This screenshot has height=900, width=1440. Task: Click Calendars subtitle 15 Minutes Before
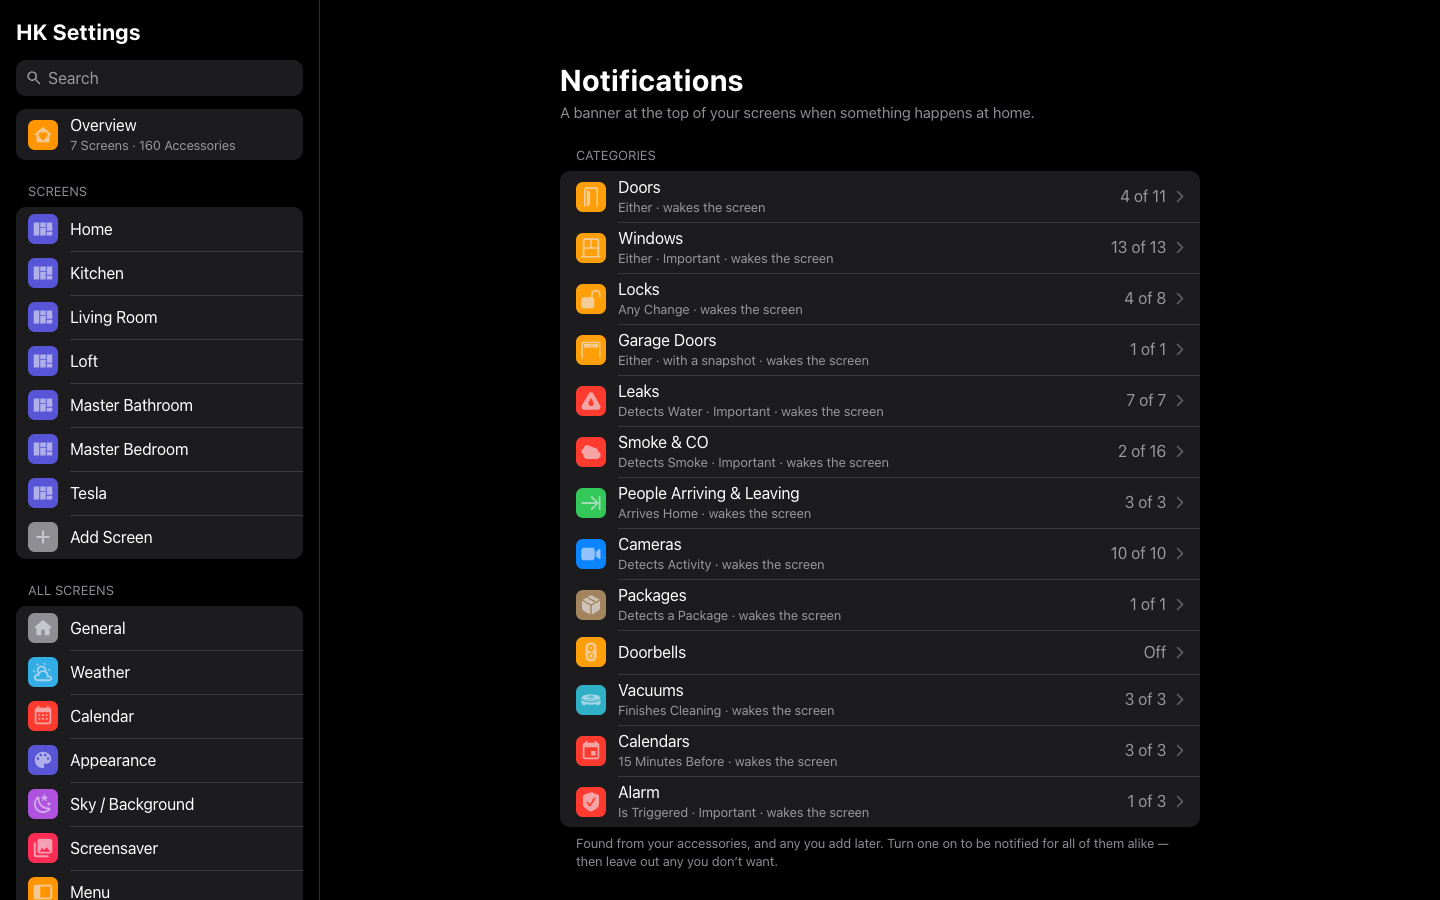pos(671,762)
